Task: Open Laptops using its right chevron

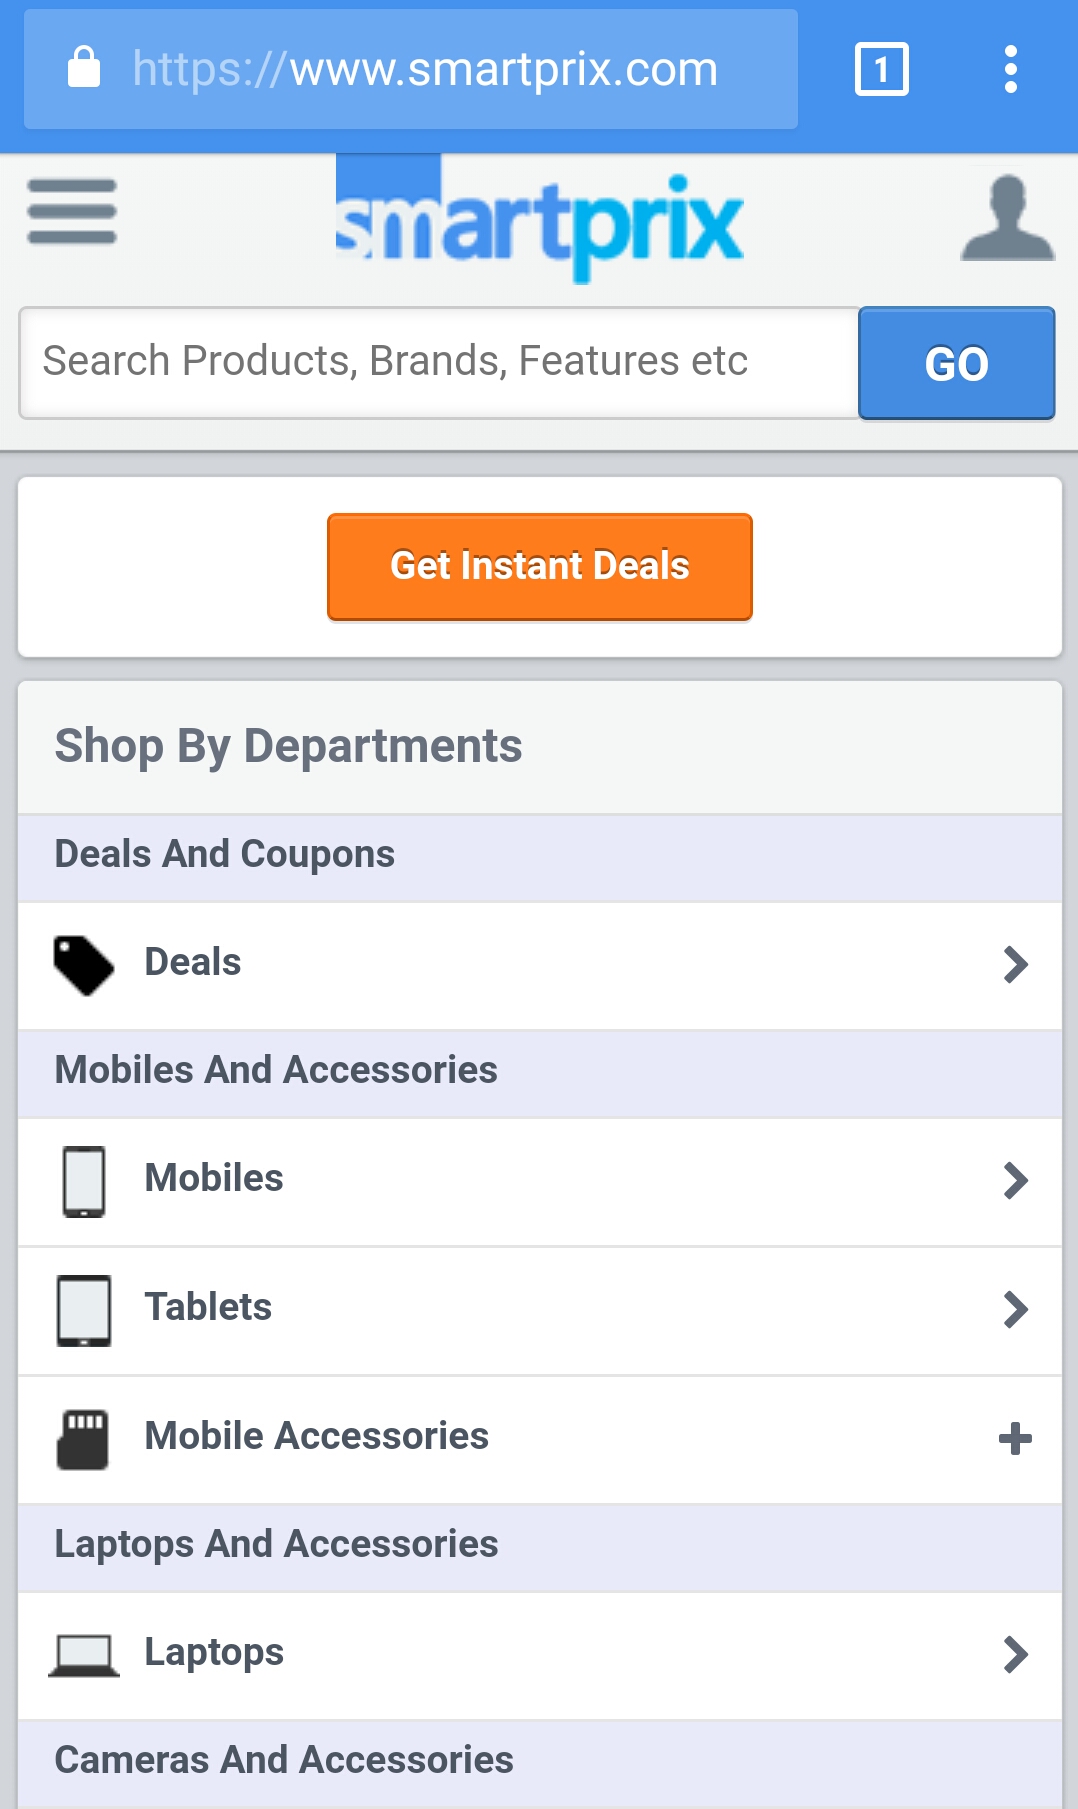Action: [1016, 1655]
